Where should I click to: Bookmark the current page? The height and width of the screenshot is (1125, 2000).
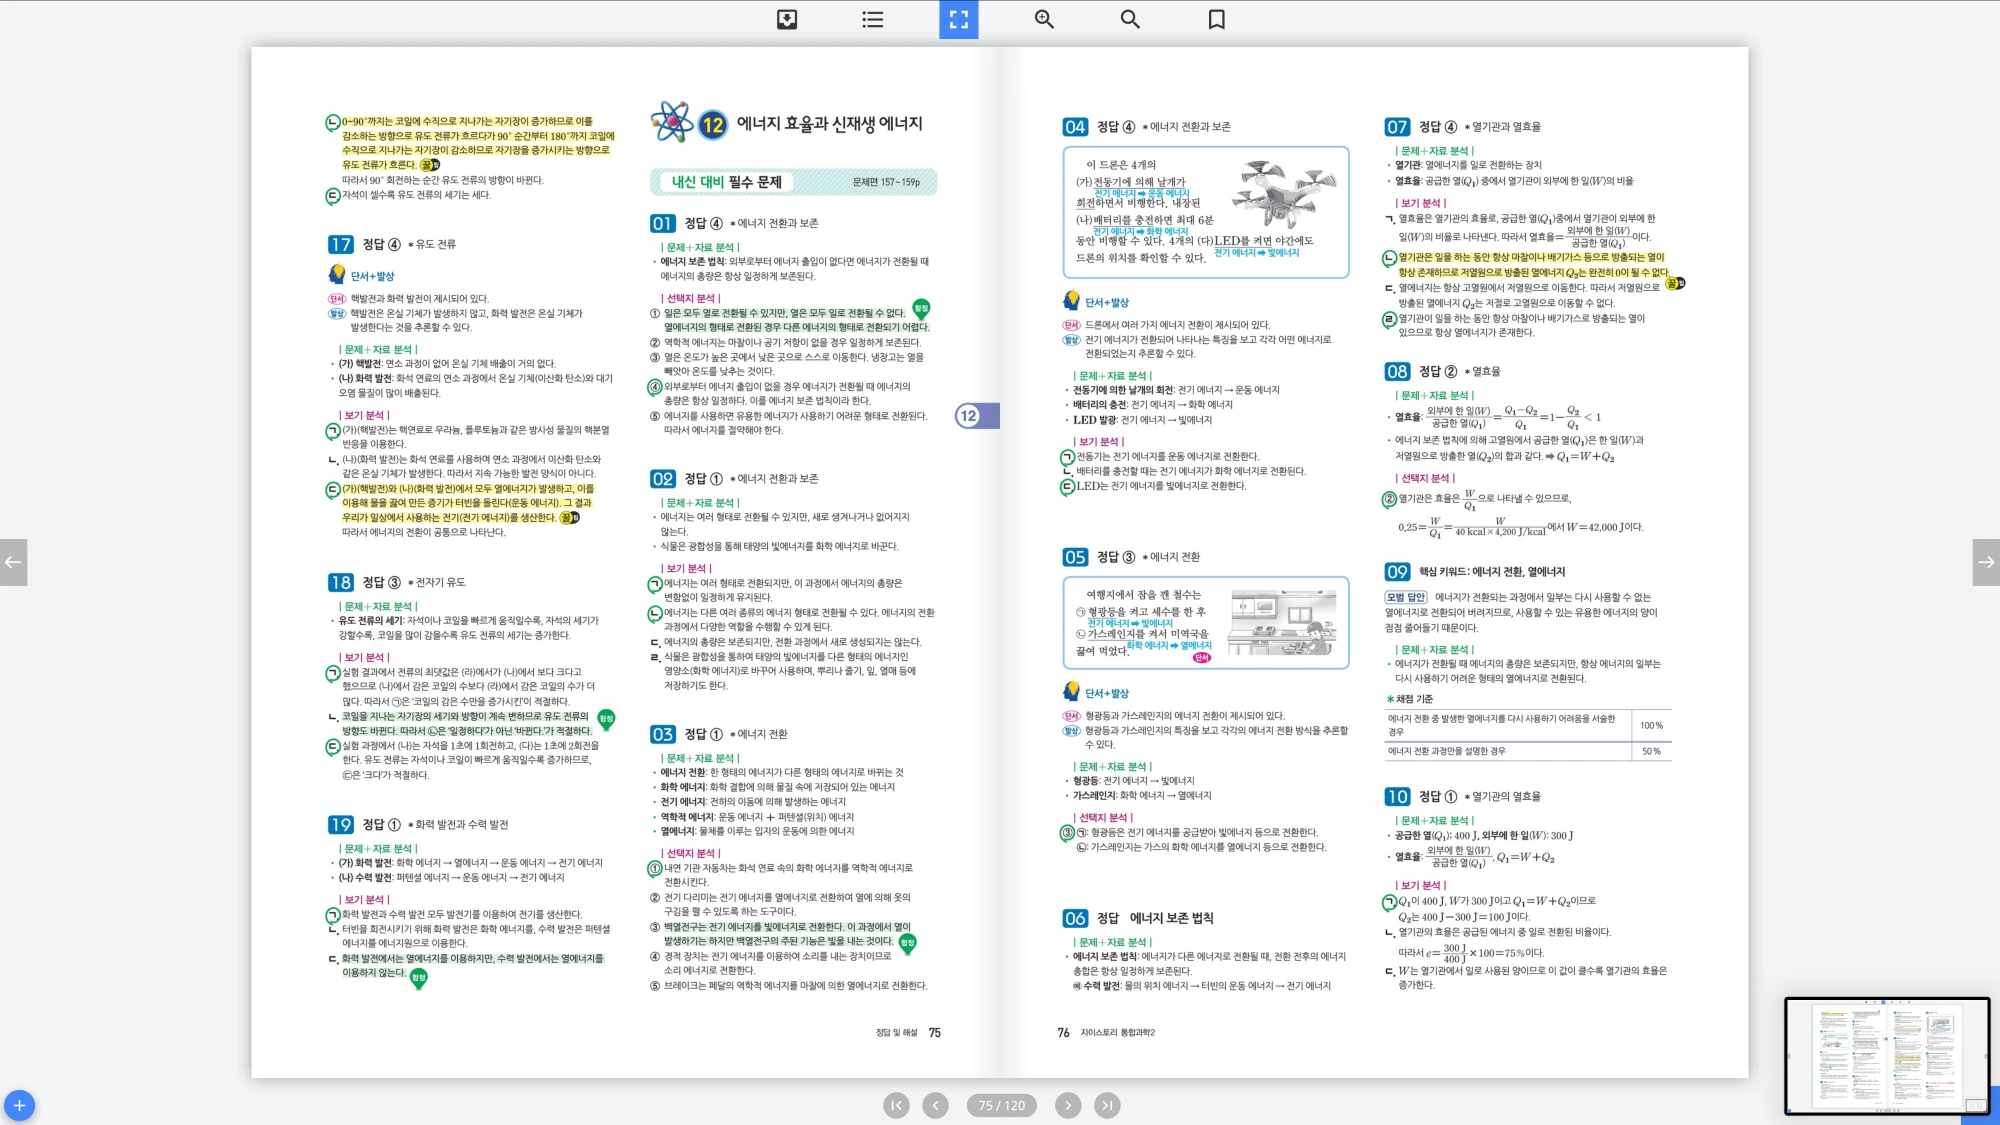[1216, 19]
